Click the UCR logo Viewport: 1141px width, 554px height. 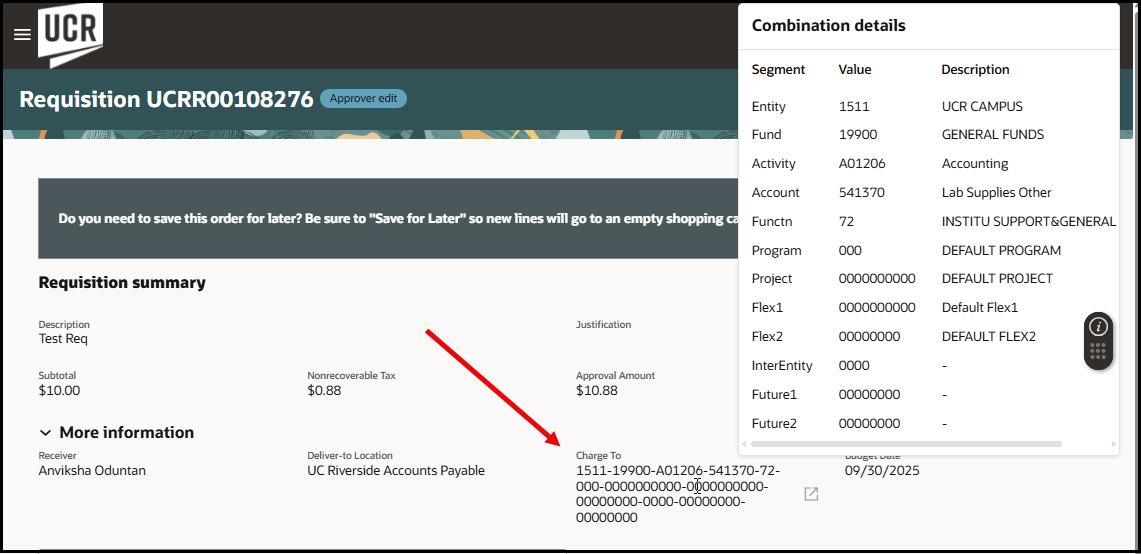(x=70, y=35)
